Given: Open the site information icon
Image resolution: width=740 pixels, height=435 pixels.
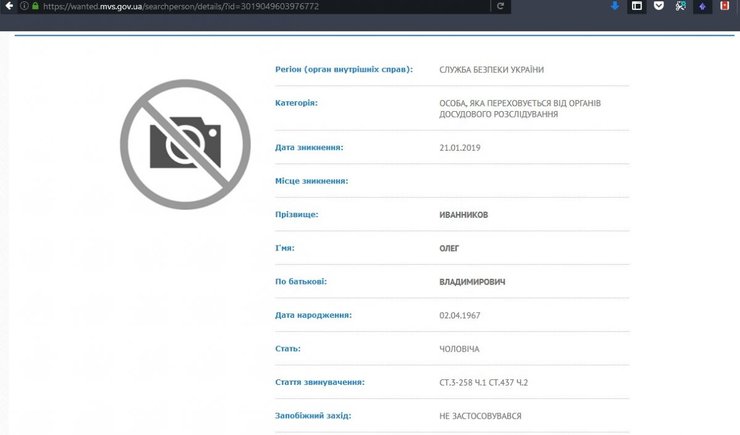Looking at the screenshot, I should tap(23, 6).
